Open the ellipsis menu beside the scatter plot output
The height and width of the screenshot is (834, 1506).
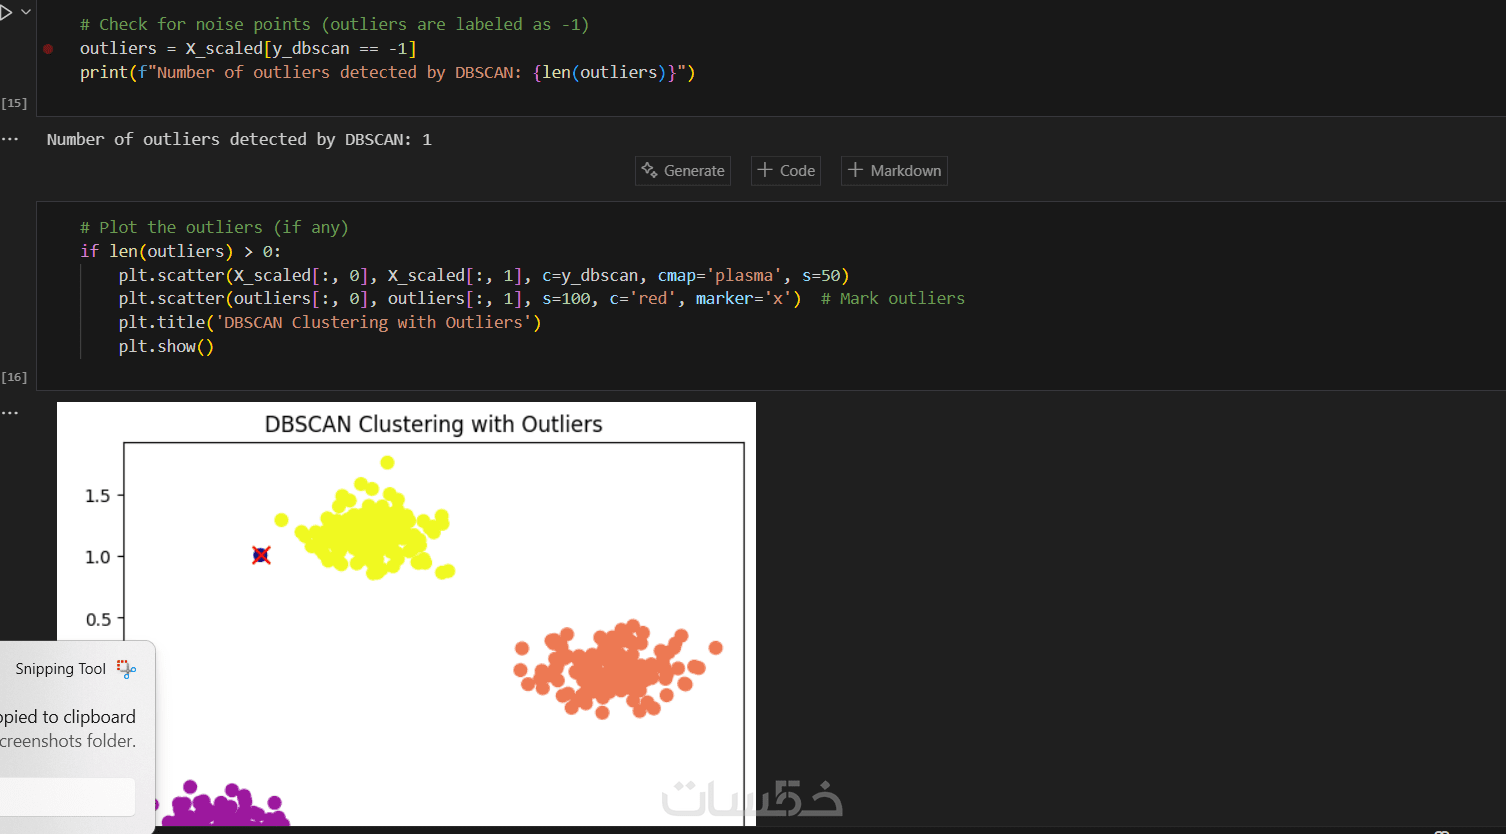(10, 412)
